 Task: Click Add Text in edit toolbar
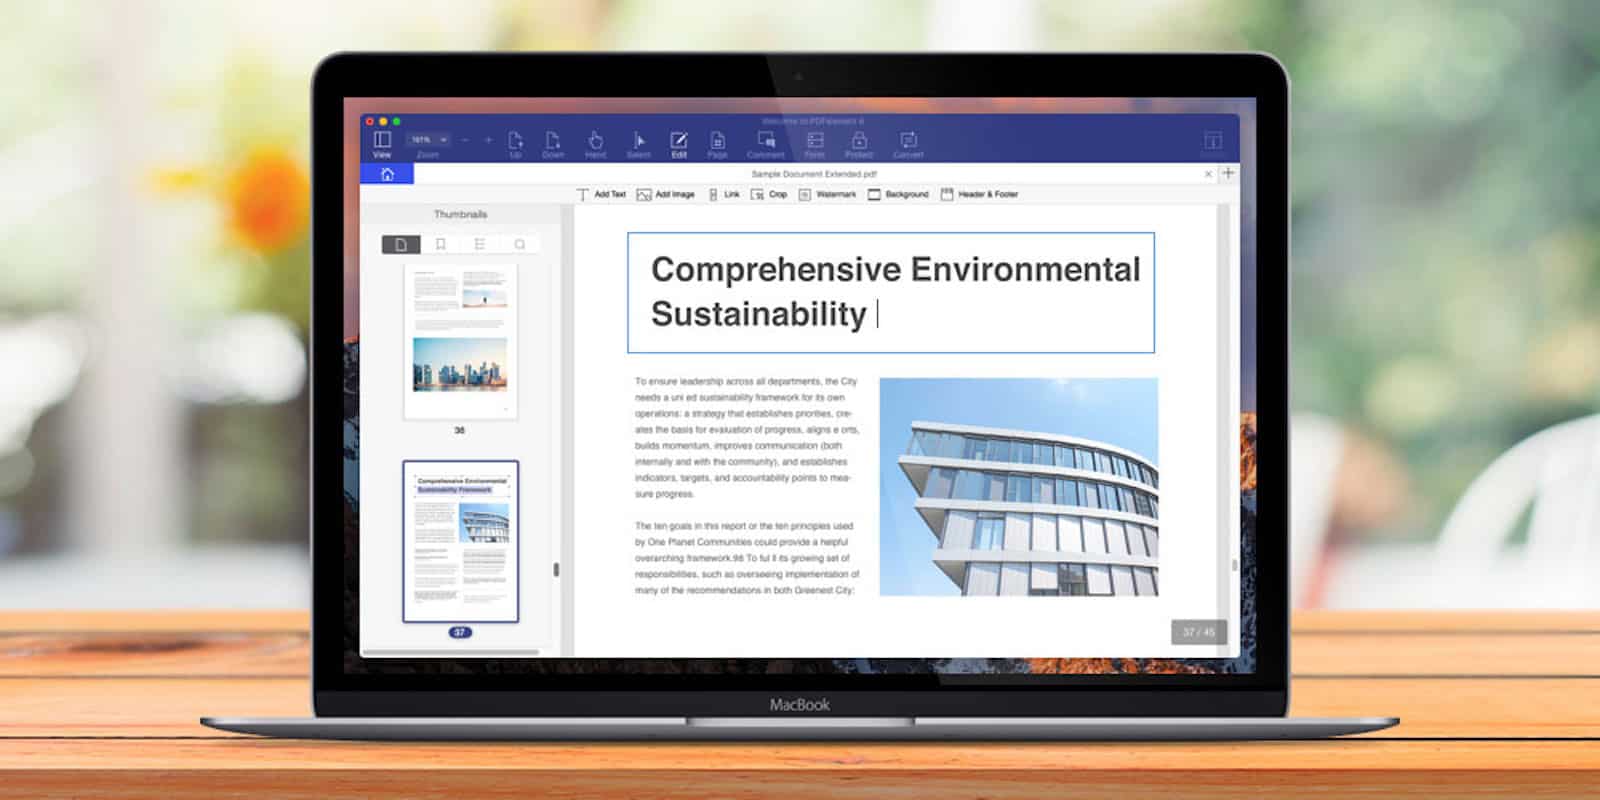point(601,195)
